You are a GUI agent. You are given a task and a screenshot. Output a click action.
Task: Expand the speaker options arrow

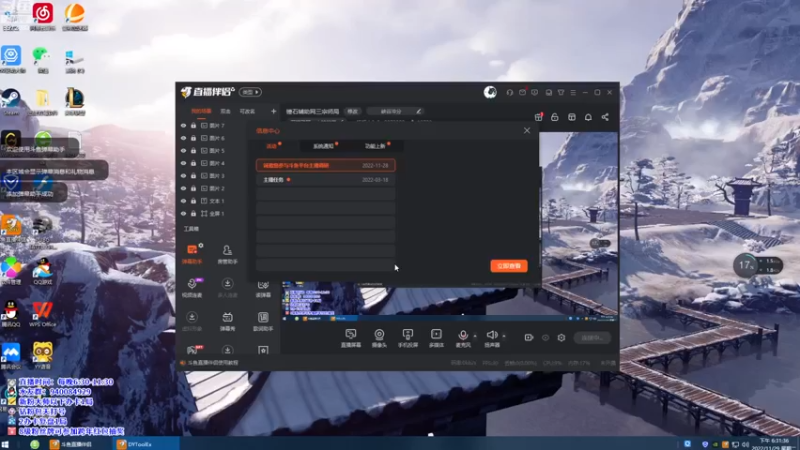(x=504, y=336)
